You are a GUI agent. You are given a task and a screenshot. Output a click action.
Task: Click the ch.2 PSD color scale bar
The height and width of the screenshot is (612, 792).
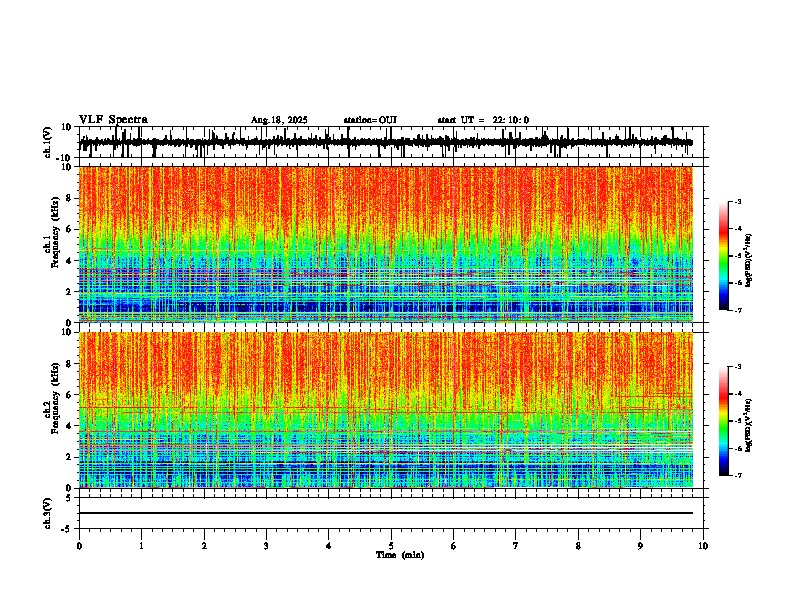724,421
